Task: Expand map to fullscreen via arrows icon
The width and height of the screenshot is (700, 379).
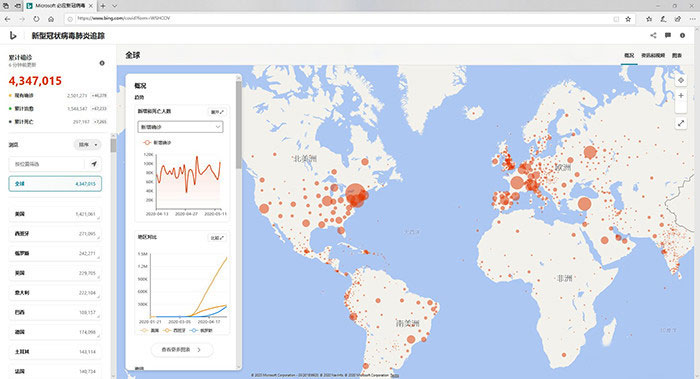Action: click(681, 123)
